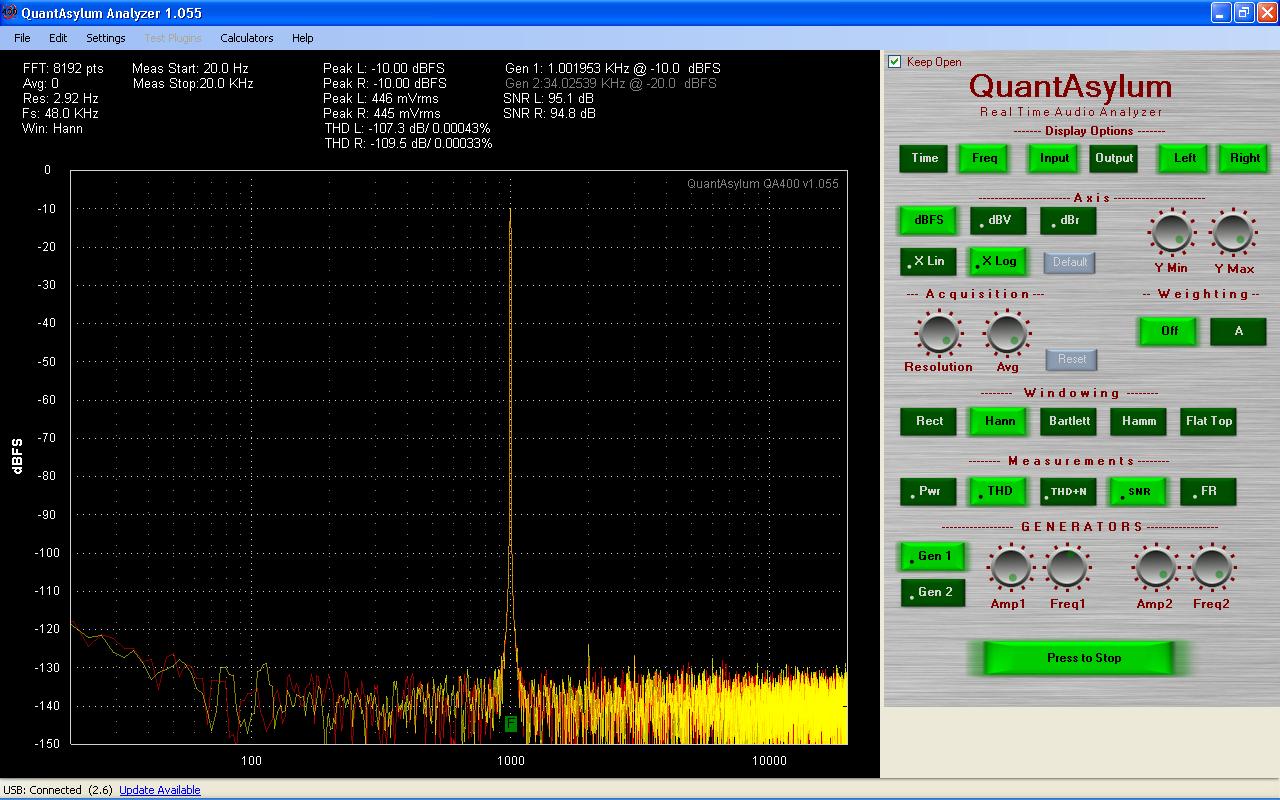Click the QuantAsylum app icon in title bar
This screenshot has width=1280, height=800.
(x=9, y=12)
